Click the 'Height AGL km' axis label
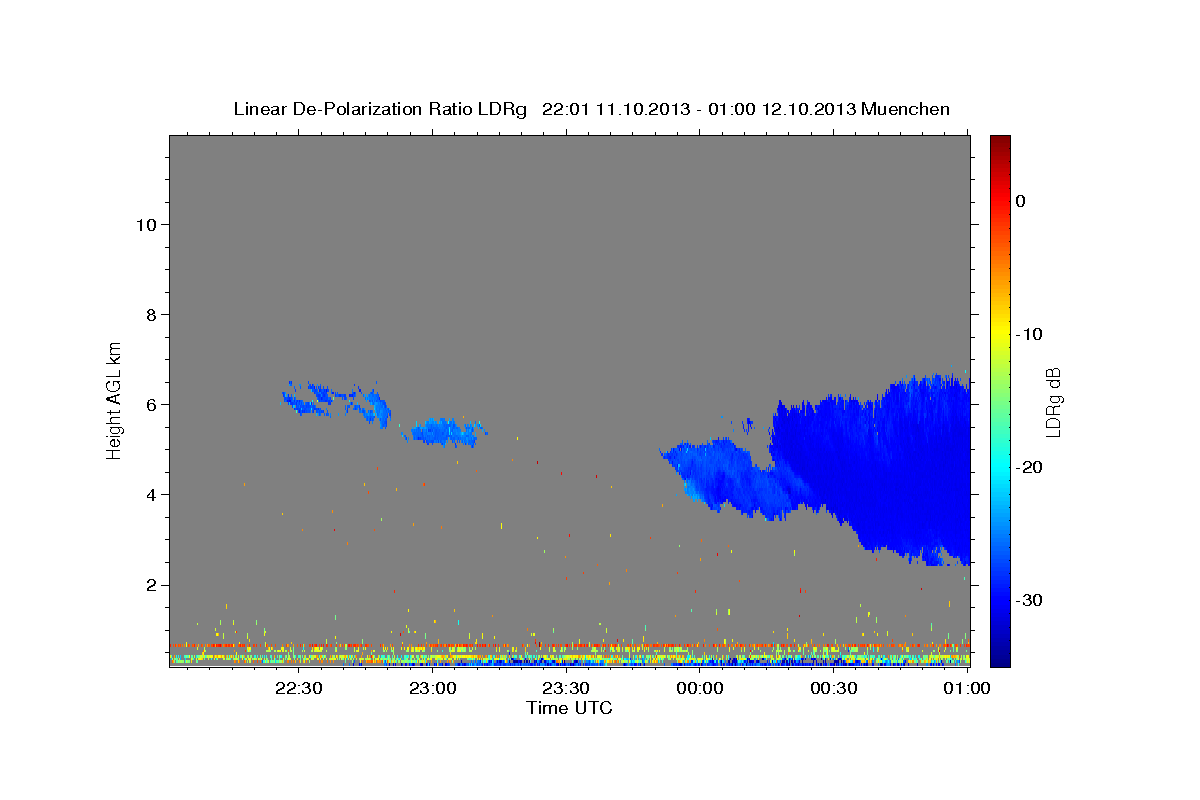The image size is (1200, 800). coord(115,400)
